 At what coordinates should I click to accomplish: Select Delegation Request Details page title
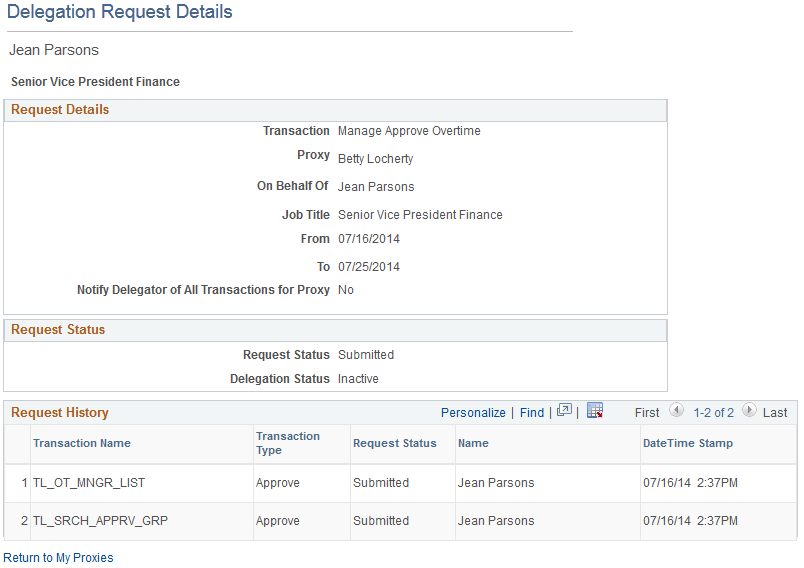tap(119, 12)
